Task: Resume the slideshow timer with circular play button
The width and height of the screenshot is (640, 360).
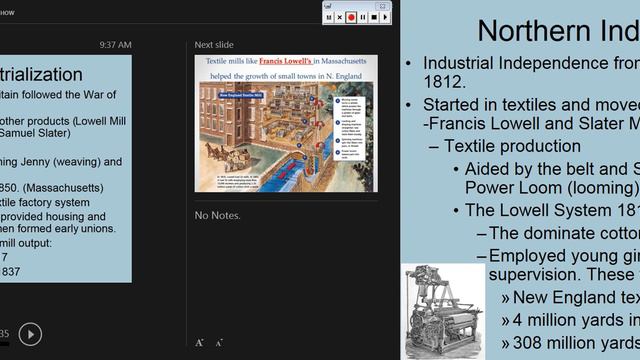Action: click(30, 334)
